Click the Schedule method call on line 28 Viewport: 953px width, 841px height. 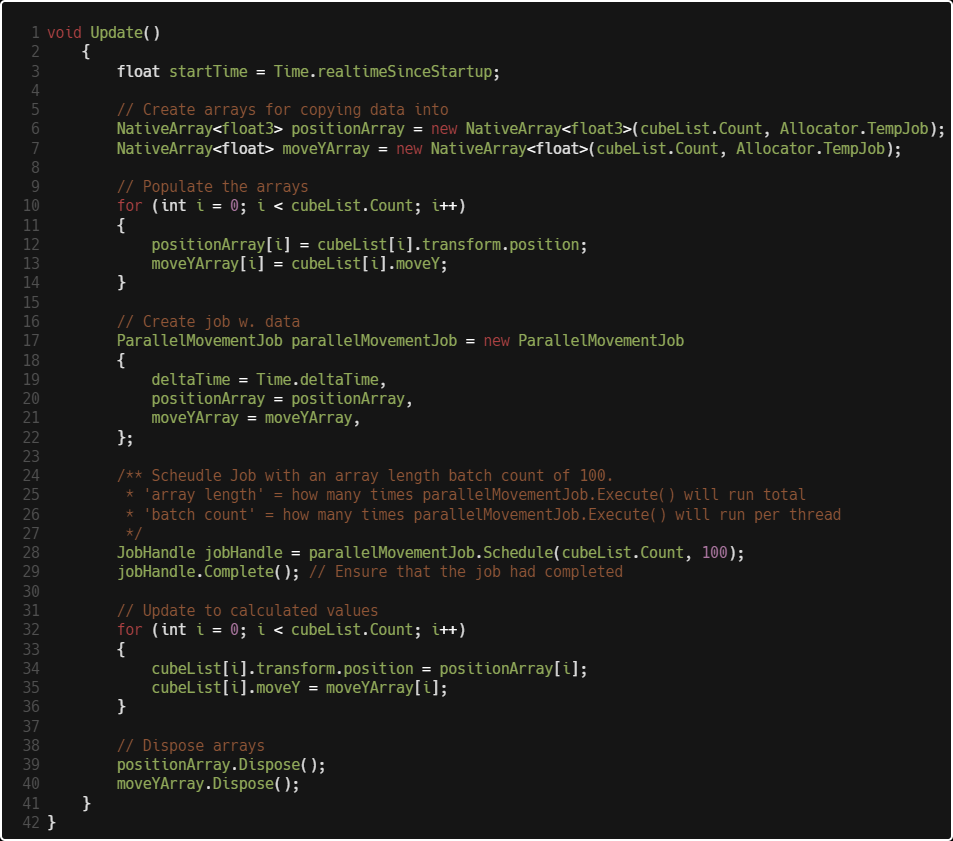coord(518,553)
